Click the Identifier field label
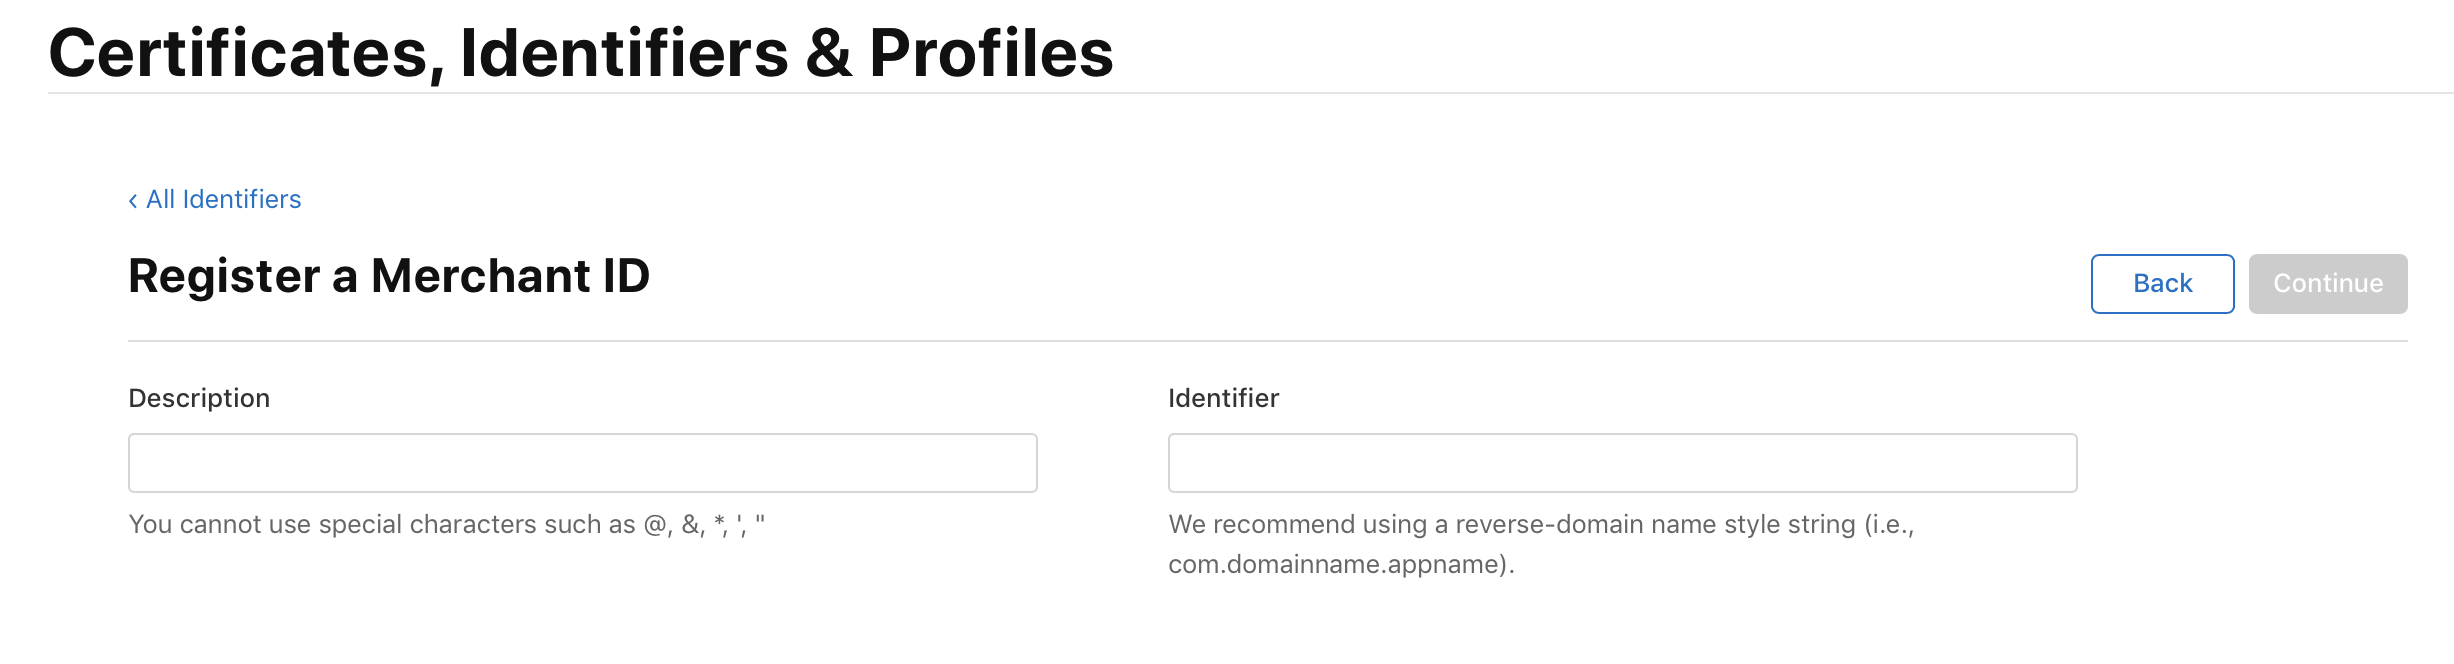Screen dimensions: 2454x664 click(x=1223, y=398)
